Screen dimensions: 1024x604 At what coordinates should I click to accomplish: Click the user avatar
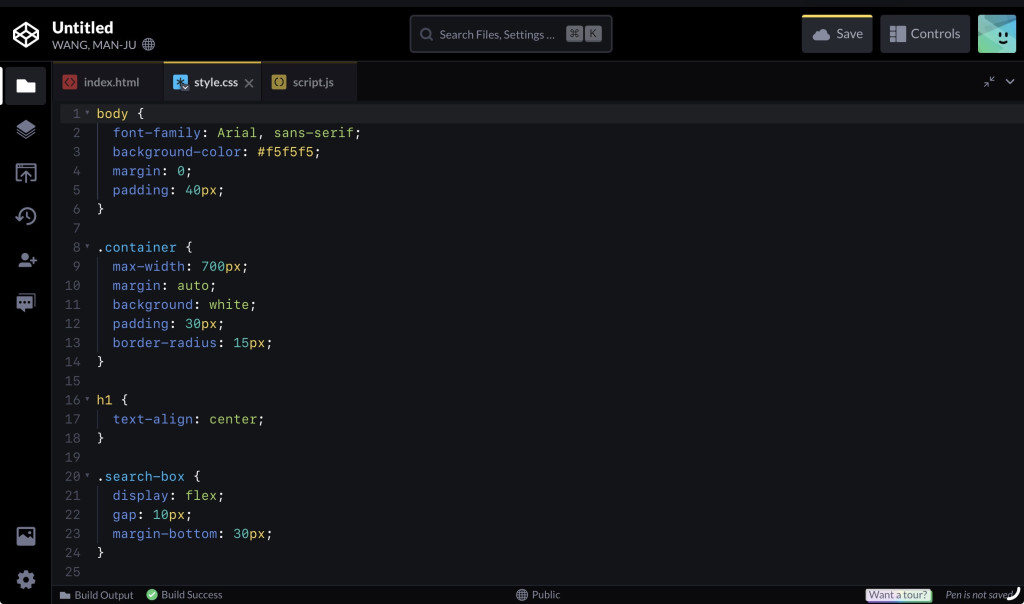[x=997, y=34]
